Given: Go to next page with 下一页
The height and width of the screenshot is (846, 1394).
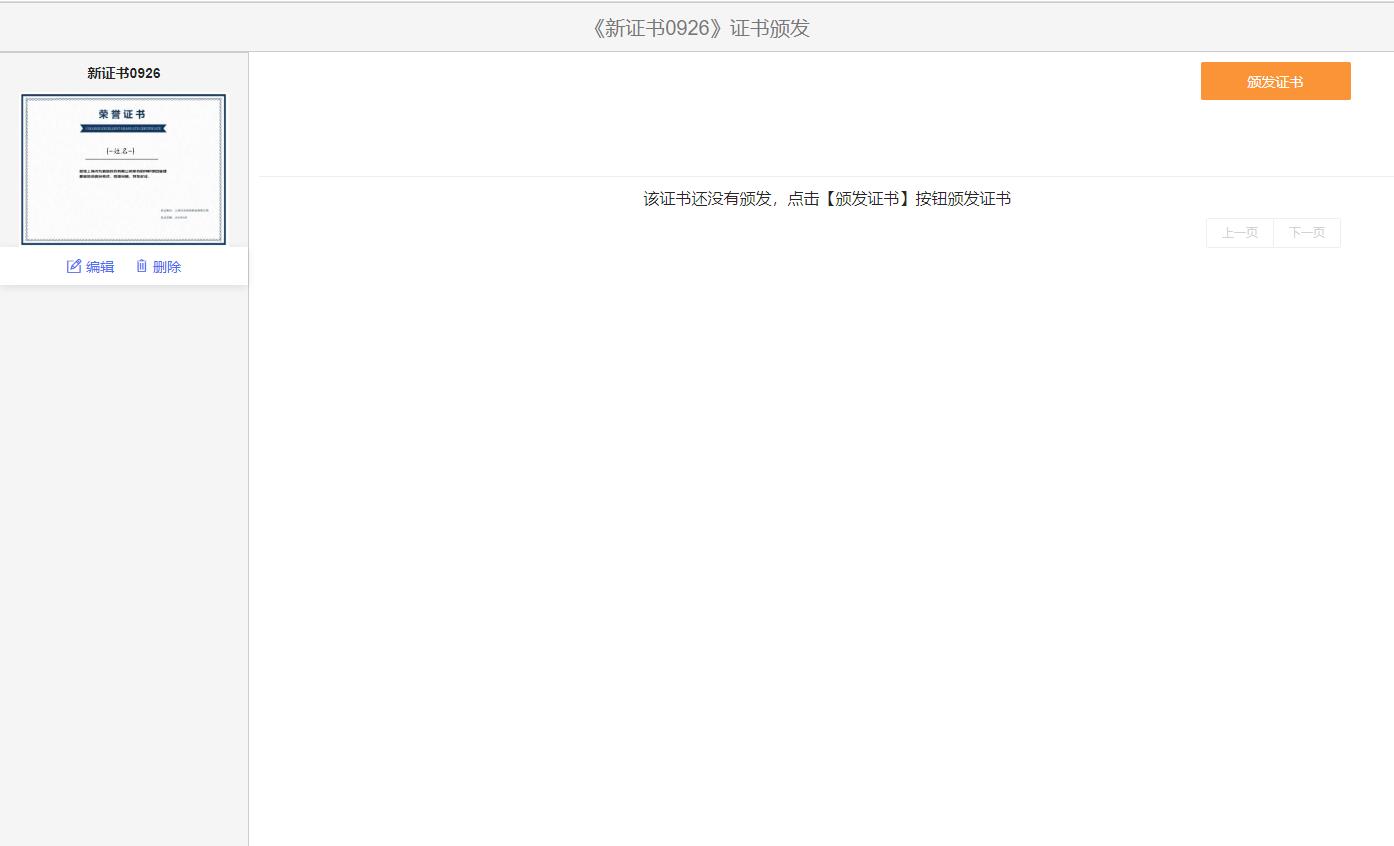Looking at the screenshot, I should coord(1307,233).
